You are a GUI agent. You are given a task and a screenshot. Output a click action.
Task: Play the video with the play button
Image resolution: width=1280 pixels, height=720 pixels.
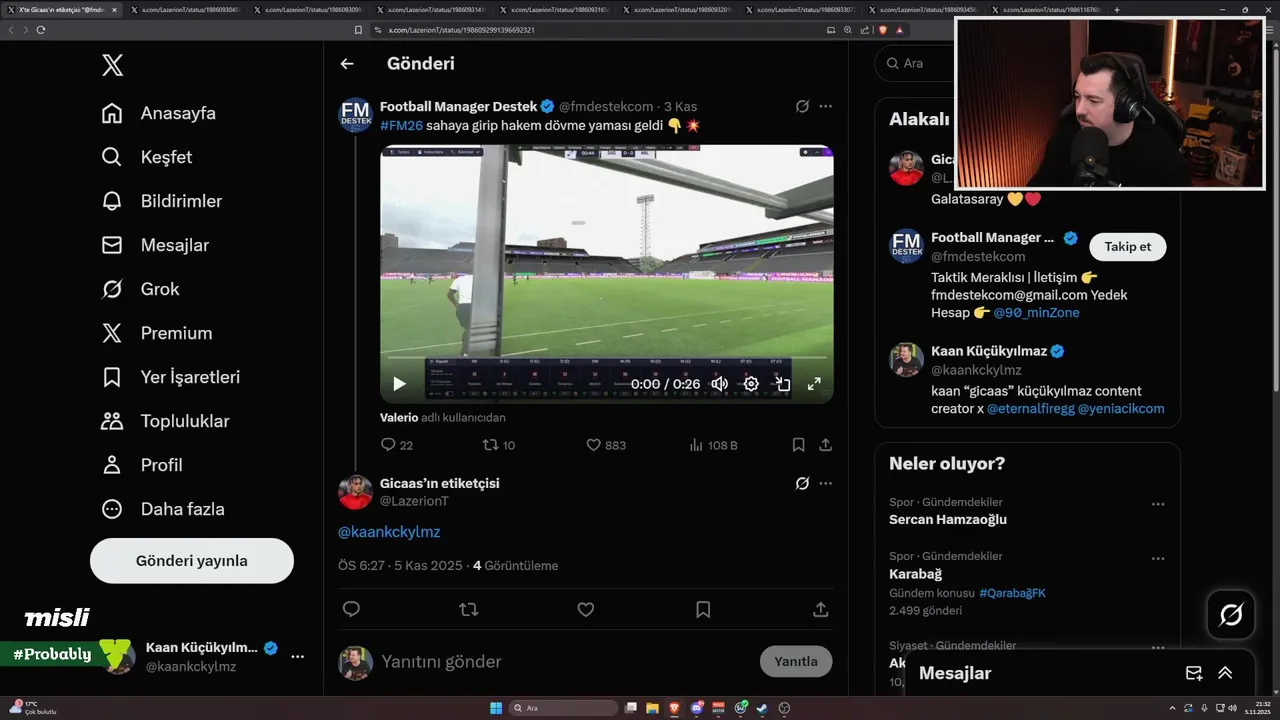[x=399, y=384]
